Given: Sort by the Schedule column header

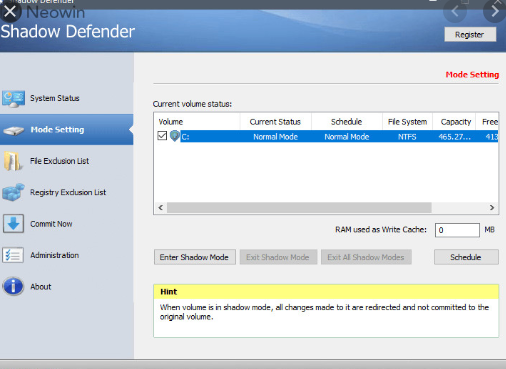Looking at the screenshot, I should click(x=347, y=122).
